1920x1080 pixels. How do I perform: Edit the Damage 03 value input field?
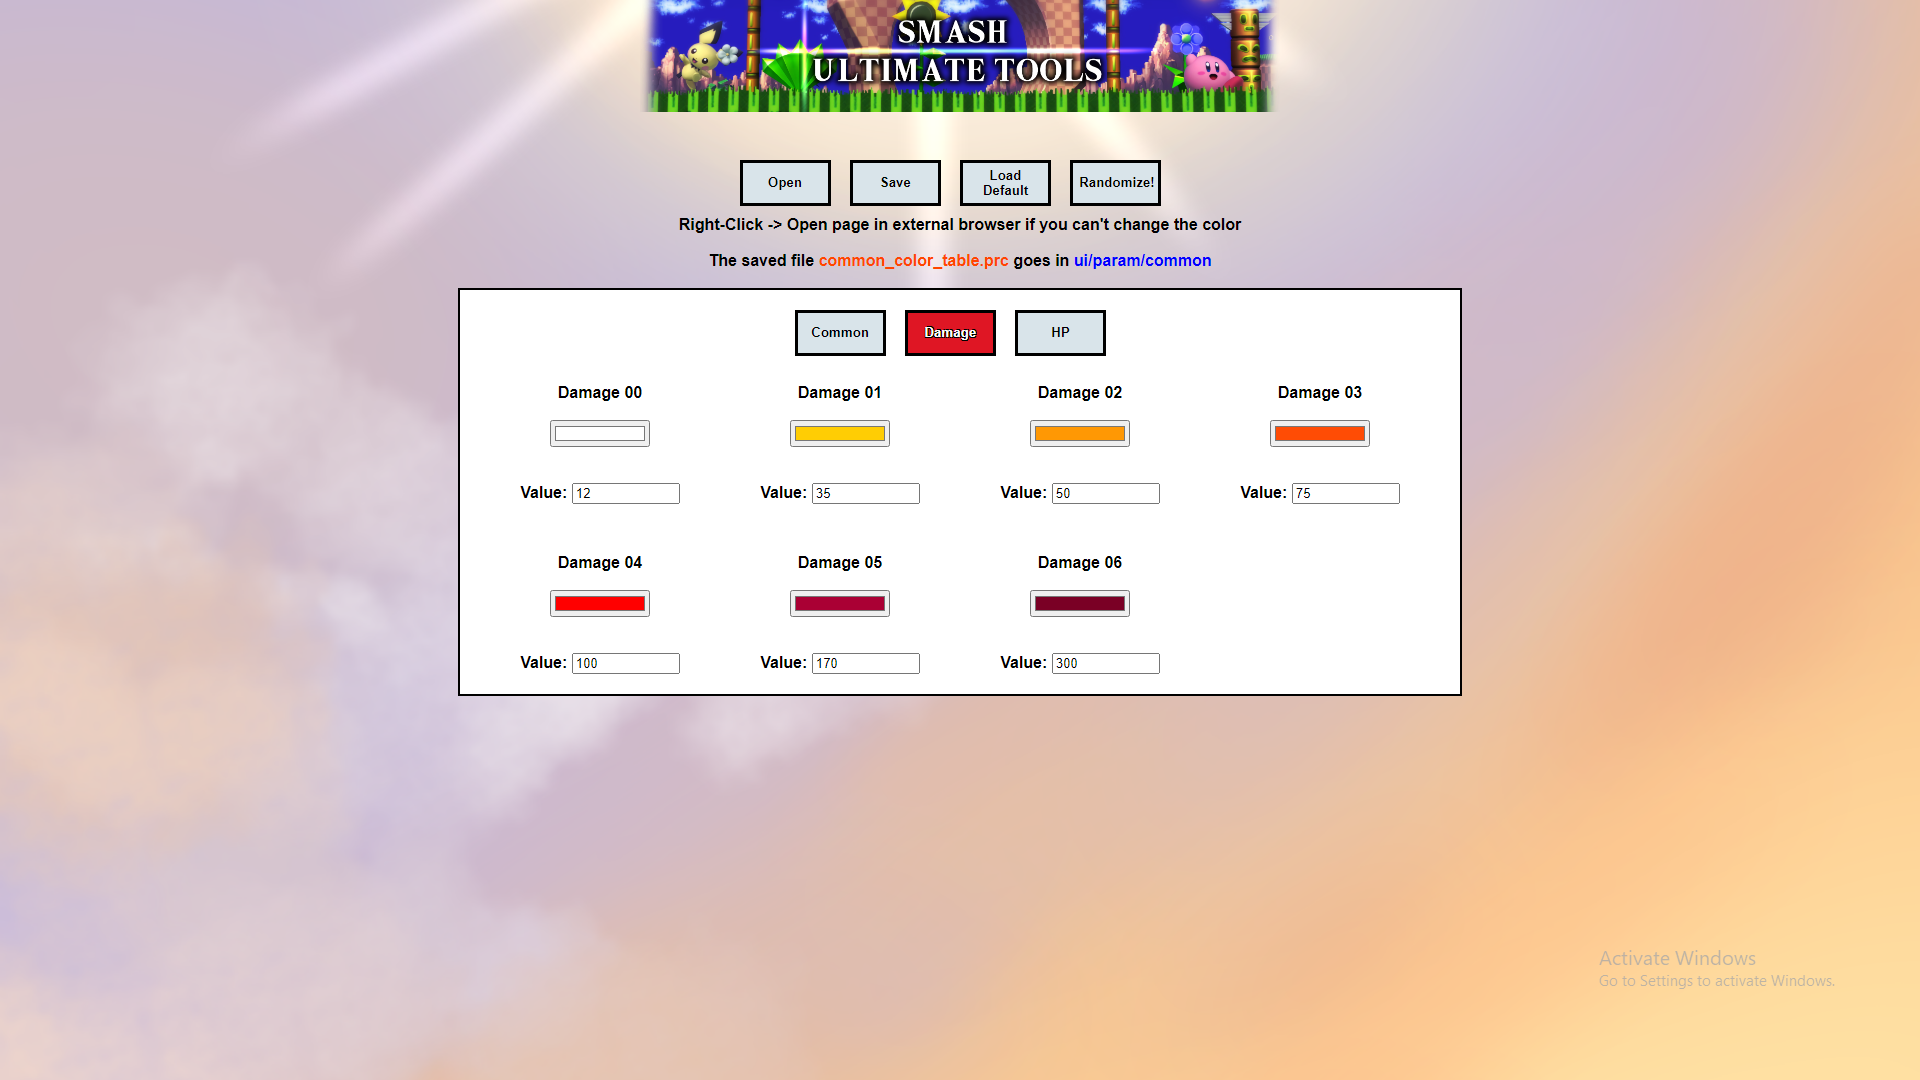click(1345, 493)
